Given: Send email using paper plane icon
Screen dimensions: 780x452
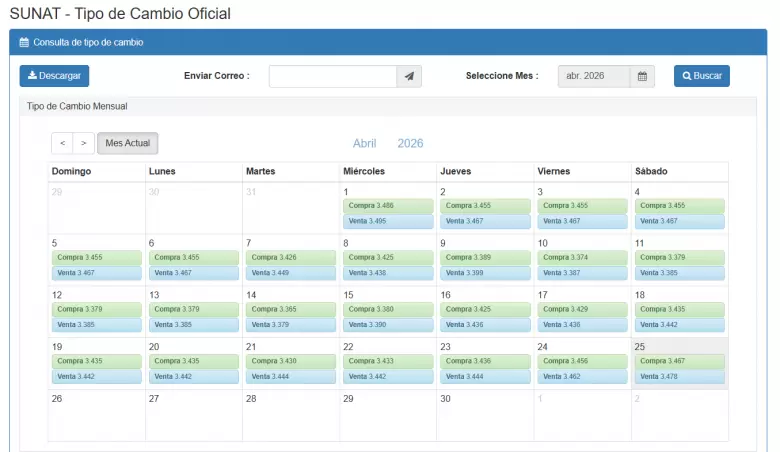Looking at the screenshot, I should [x=409, y=76].
